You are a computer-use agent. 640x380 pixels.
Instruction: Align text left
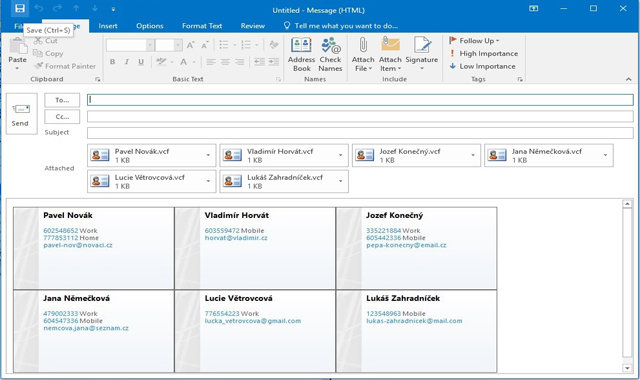(x=211, y=62)
